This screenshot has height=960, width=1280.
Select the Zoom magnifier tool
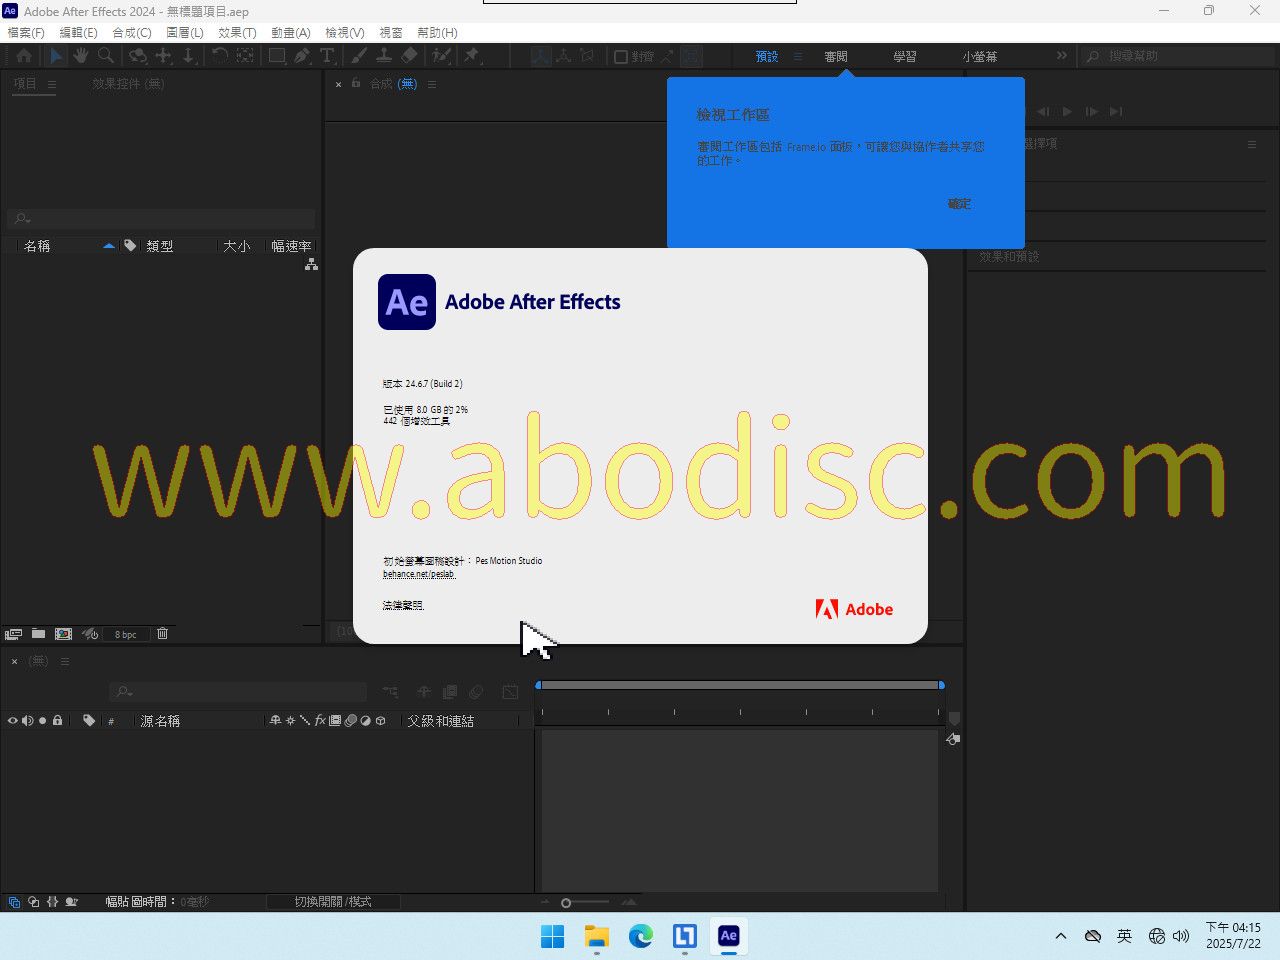coord(105,56)
